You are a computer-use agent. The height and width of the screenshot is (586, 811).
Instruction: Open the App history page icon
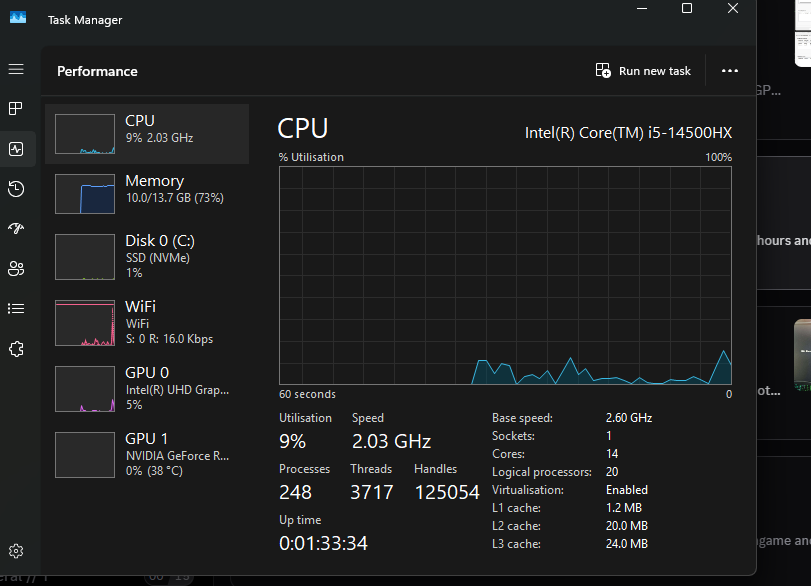(x=16, y=189)
